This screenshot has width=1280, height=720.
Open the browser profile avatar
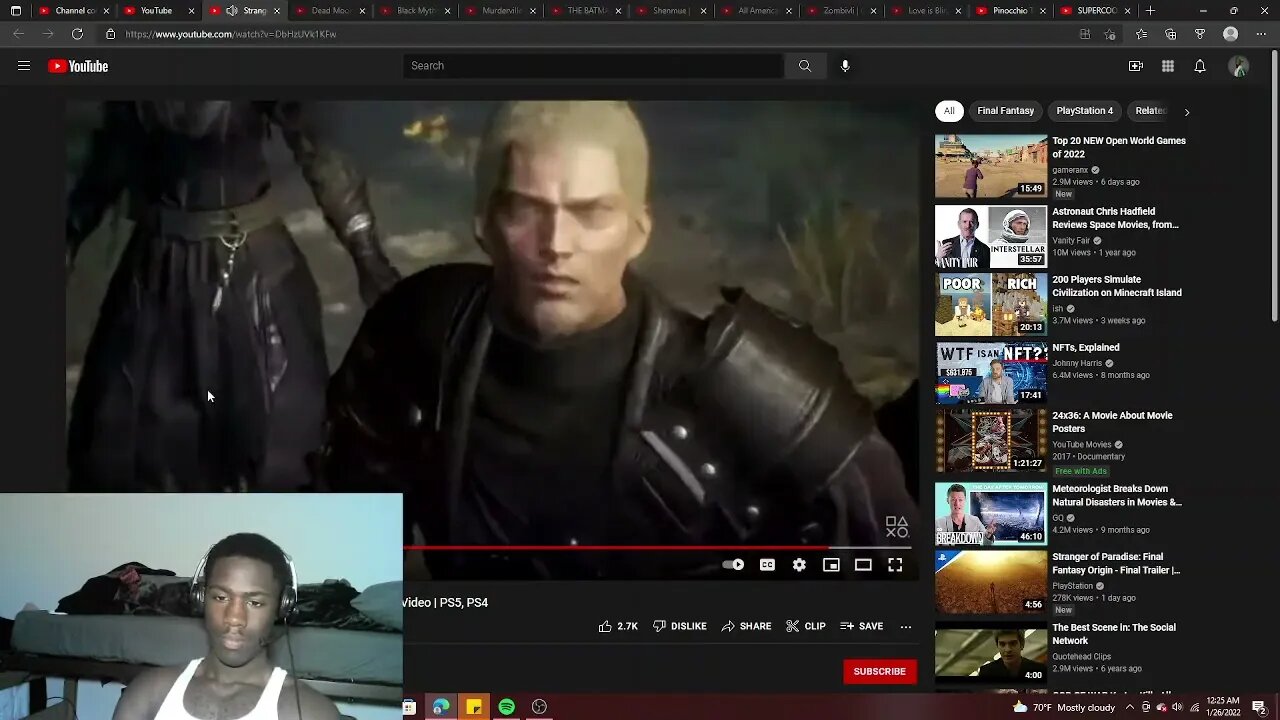(x=1231, y=34)
